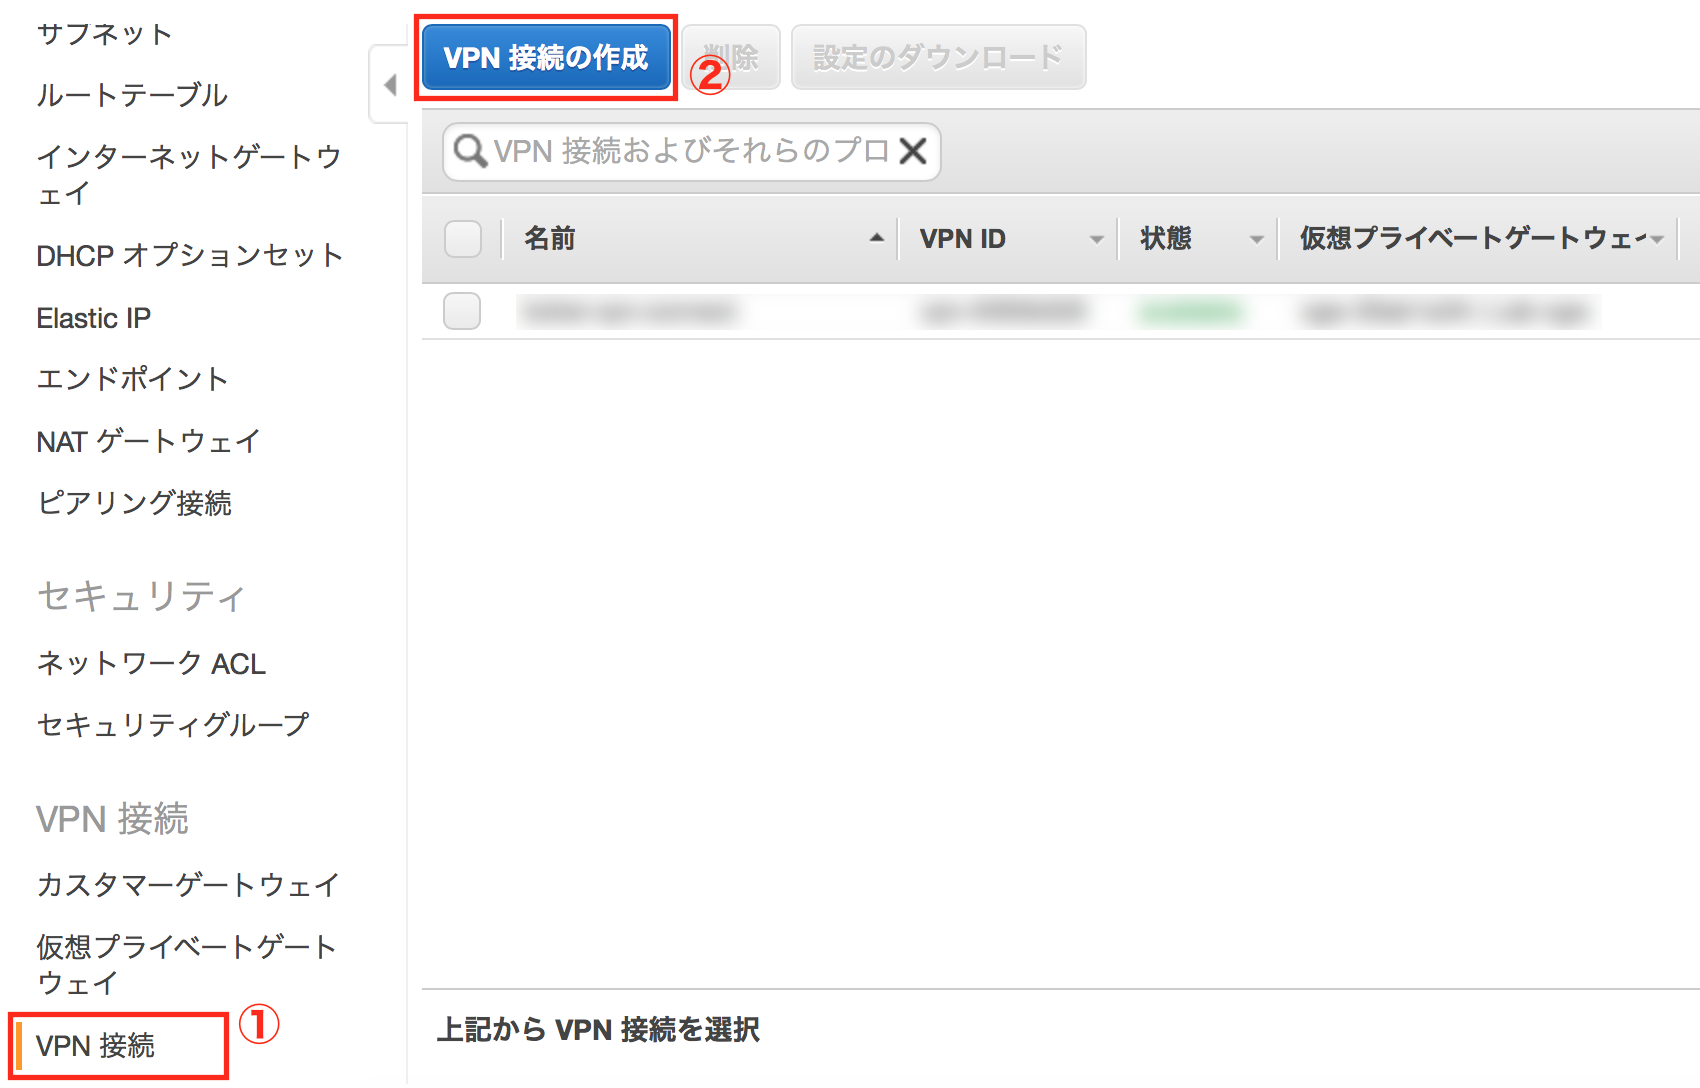Open the 状態 column filter dropdown

(1256, 239)
